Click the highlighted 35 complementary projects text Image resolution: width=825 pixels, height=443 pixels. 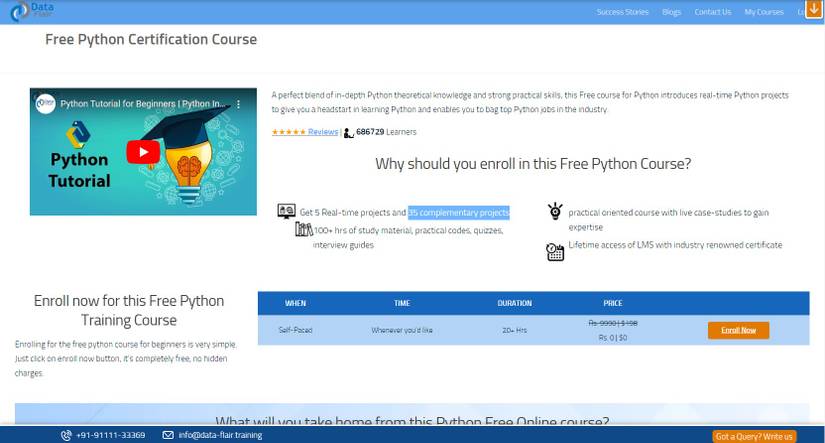[458, 213]
